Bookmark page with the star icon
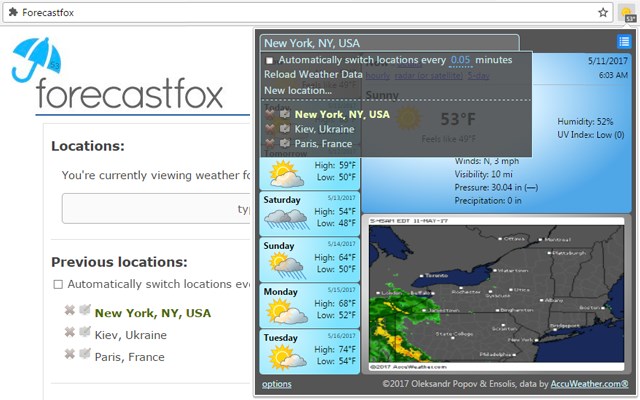Screen dimensions: 640x400 [603, 13]
